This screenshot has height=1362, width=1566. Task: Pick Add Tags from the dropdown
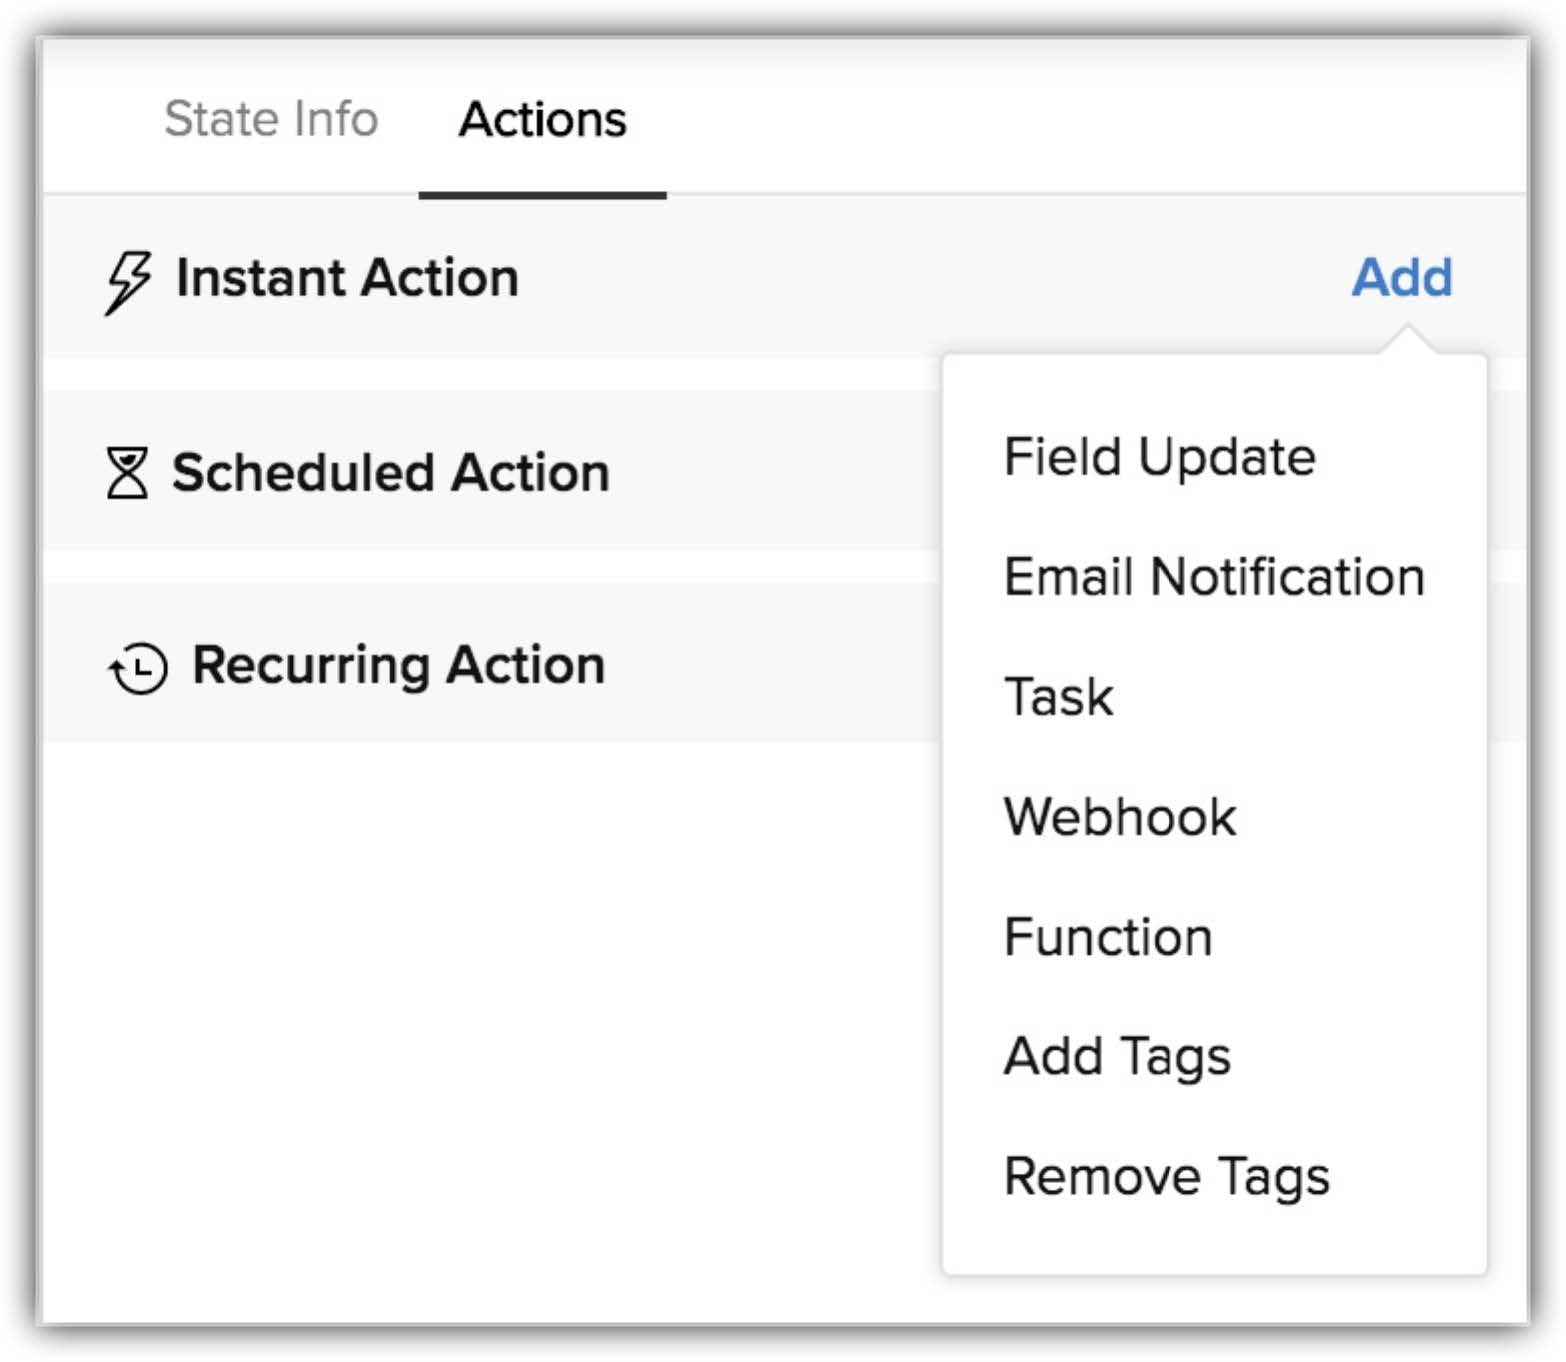tap(1116, 1057)
